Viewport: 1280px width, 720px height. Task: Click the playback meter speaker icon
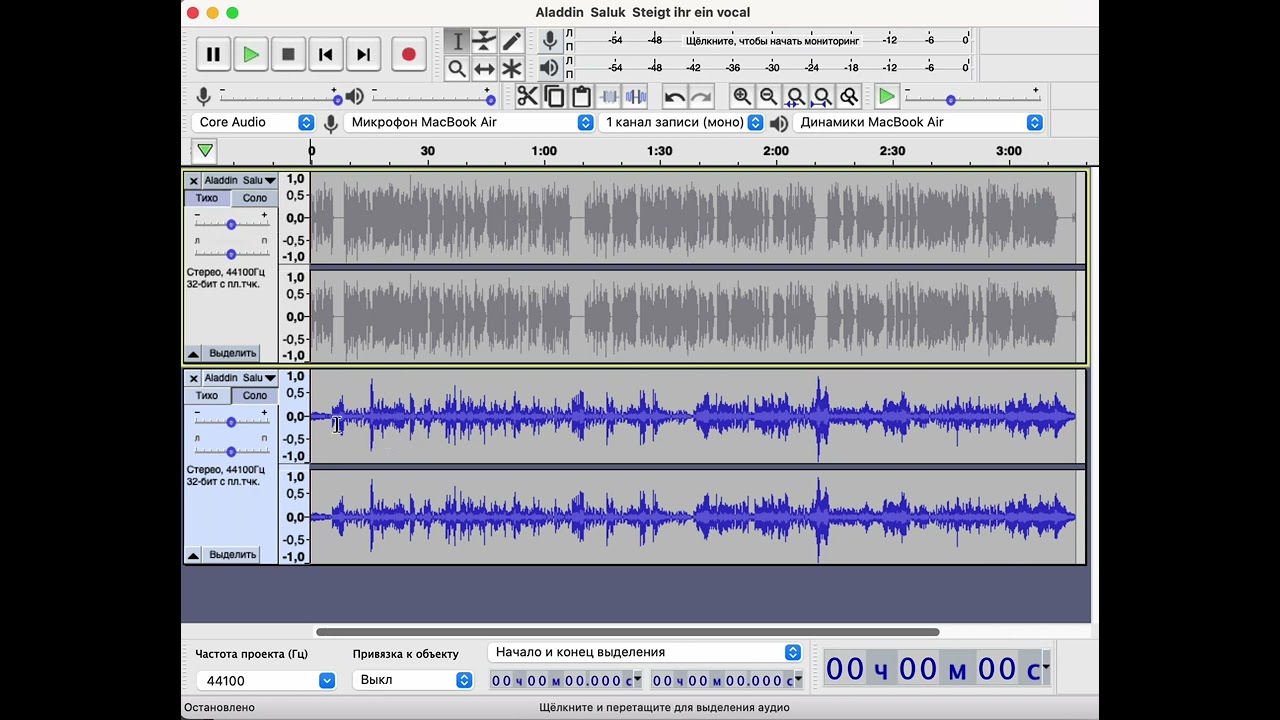point(549,68)
